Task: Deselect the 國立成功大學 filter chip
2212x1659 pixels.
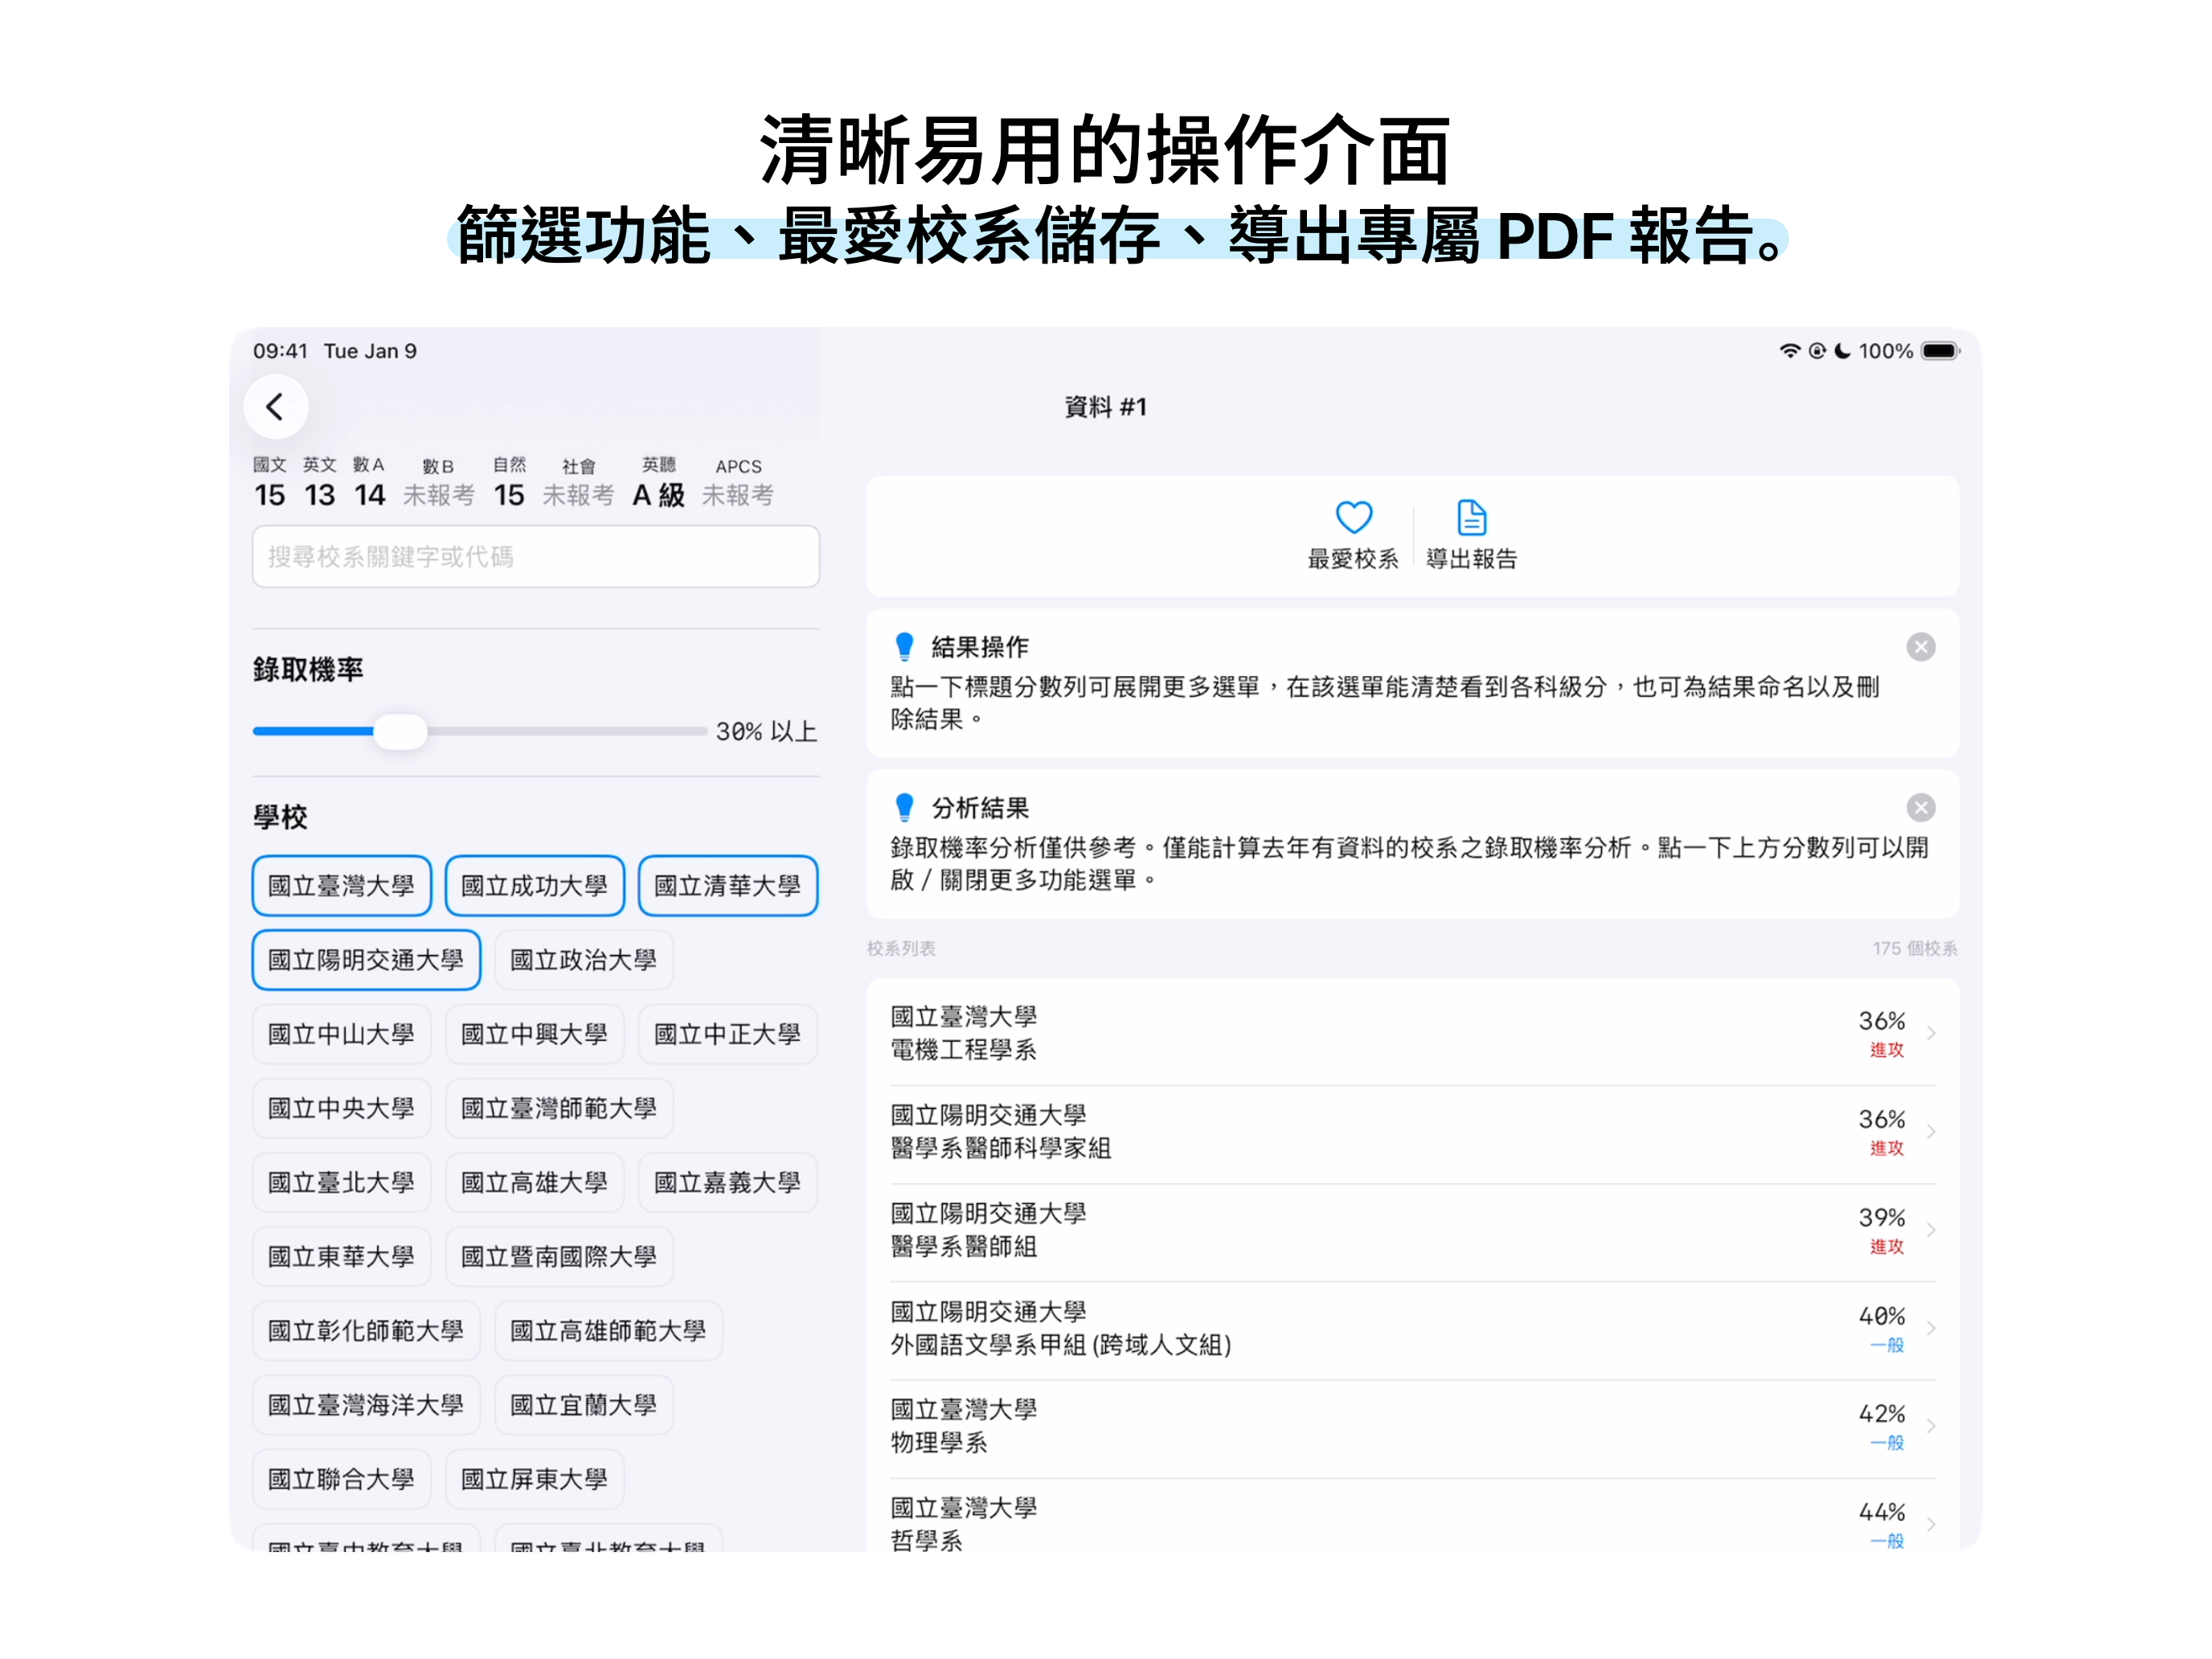Action: coord(534,886)
